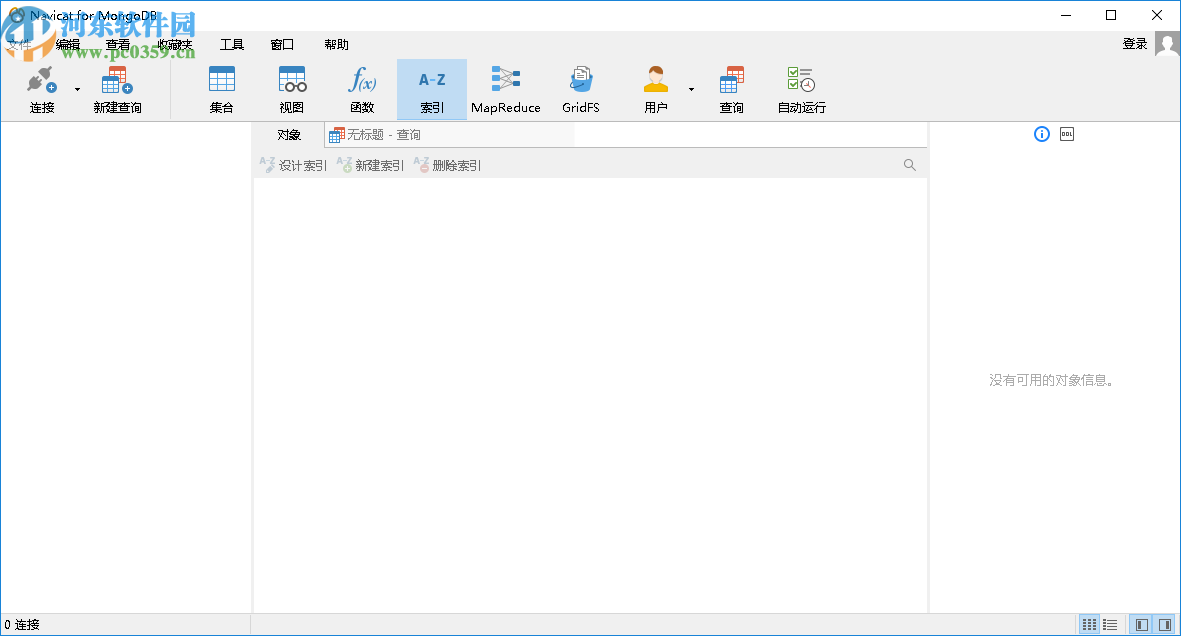Toggle the right information pane

click(1164, 625)
